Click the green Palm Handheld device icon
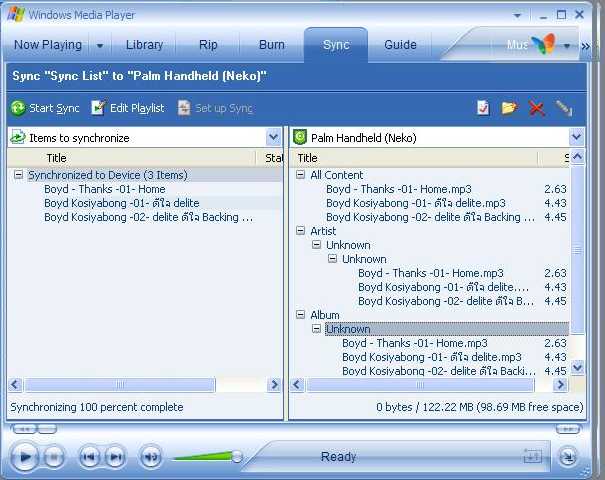 [x=300, y=137]
